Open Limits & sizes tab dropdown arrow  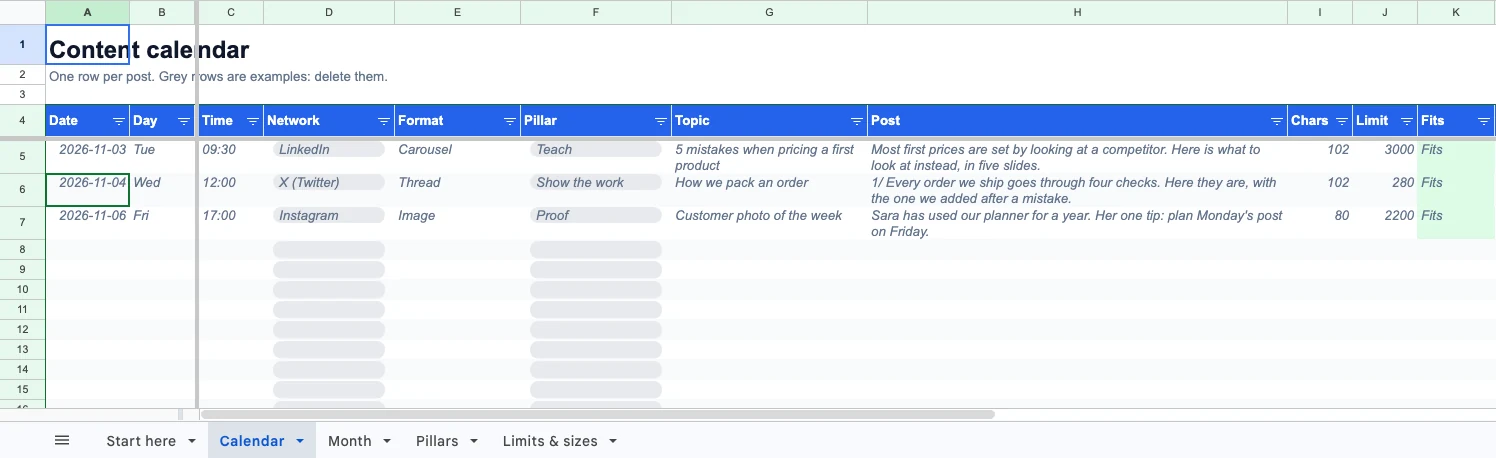pyautogui.click(x=612, y=441)
